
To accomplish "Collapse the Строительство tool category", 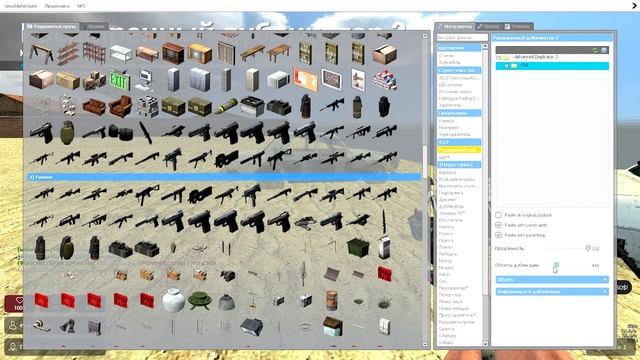I will [459, 70].
